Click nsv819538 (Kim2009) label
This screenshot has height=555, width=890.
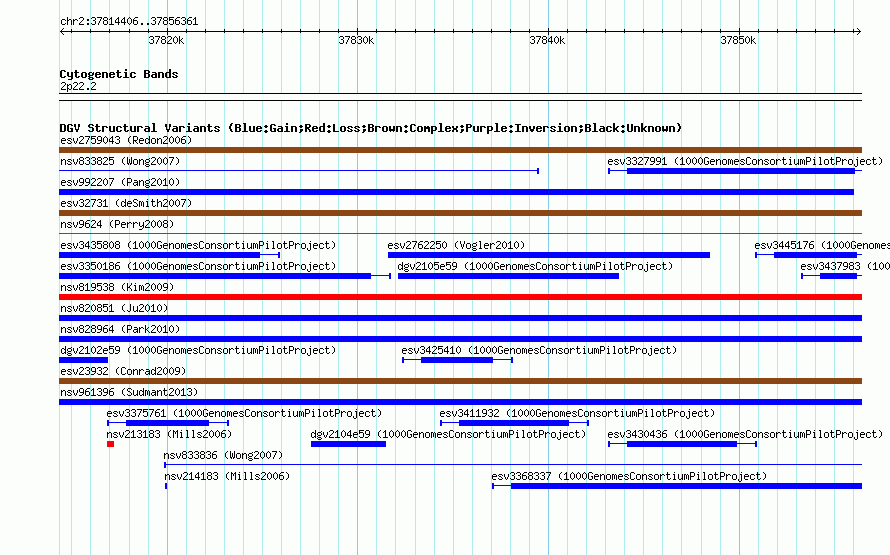(x=117, y=287)
